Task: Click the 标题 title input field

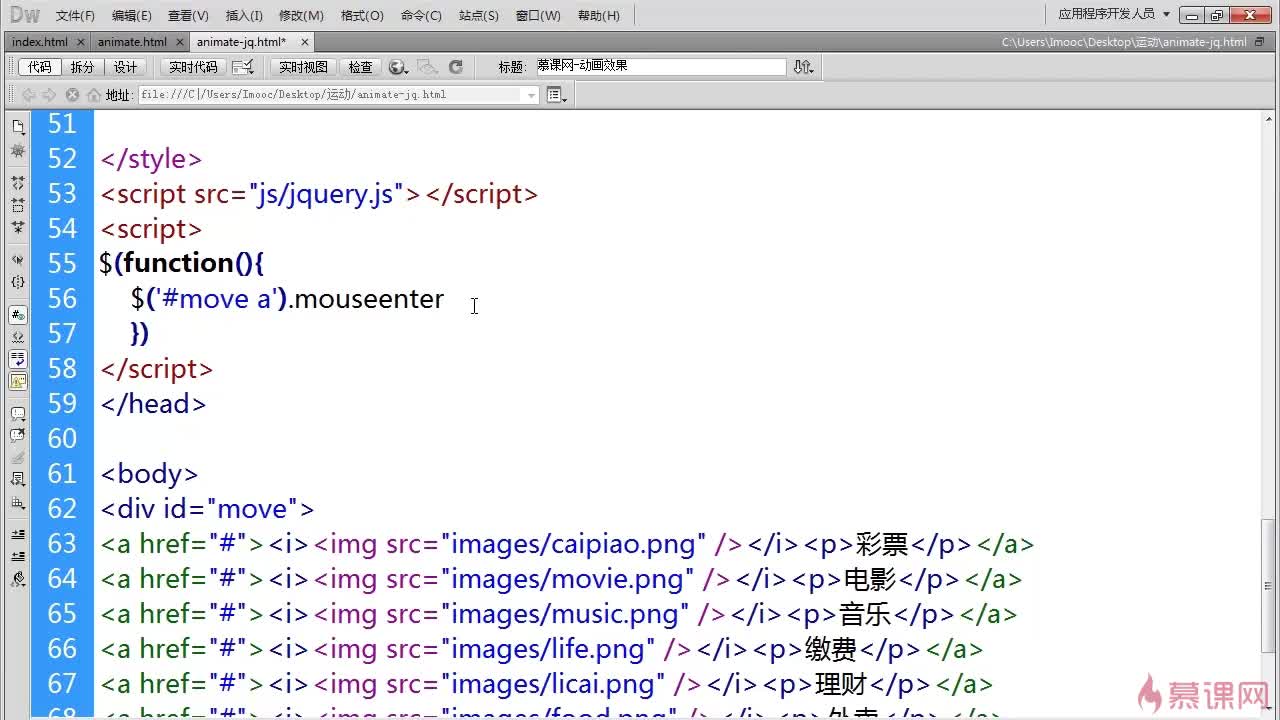Action: (660, 66)
